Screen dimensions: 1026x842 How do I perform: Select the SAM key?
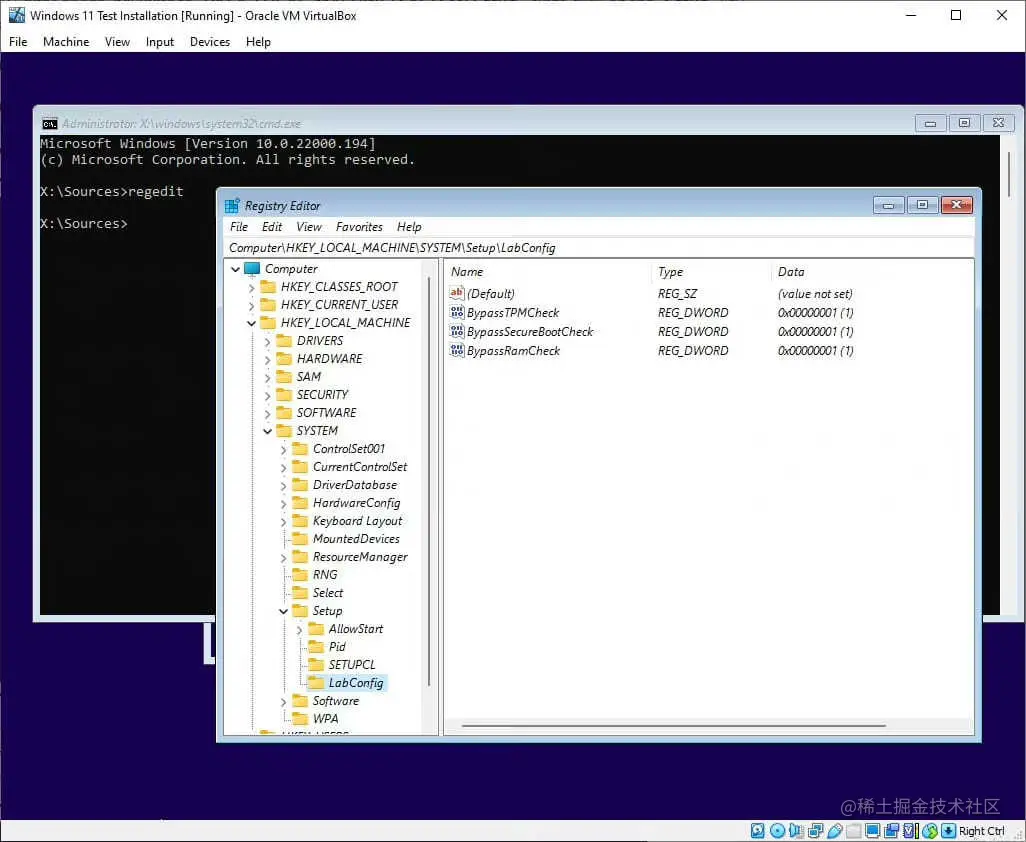[x=309, y=376]
